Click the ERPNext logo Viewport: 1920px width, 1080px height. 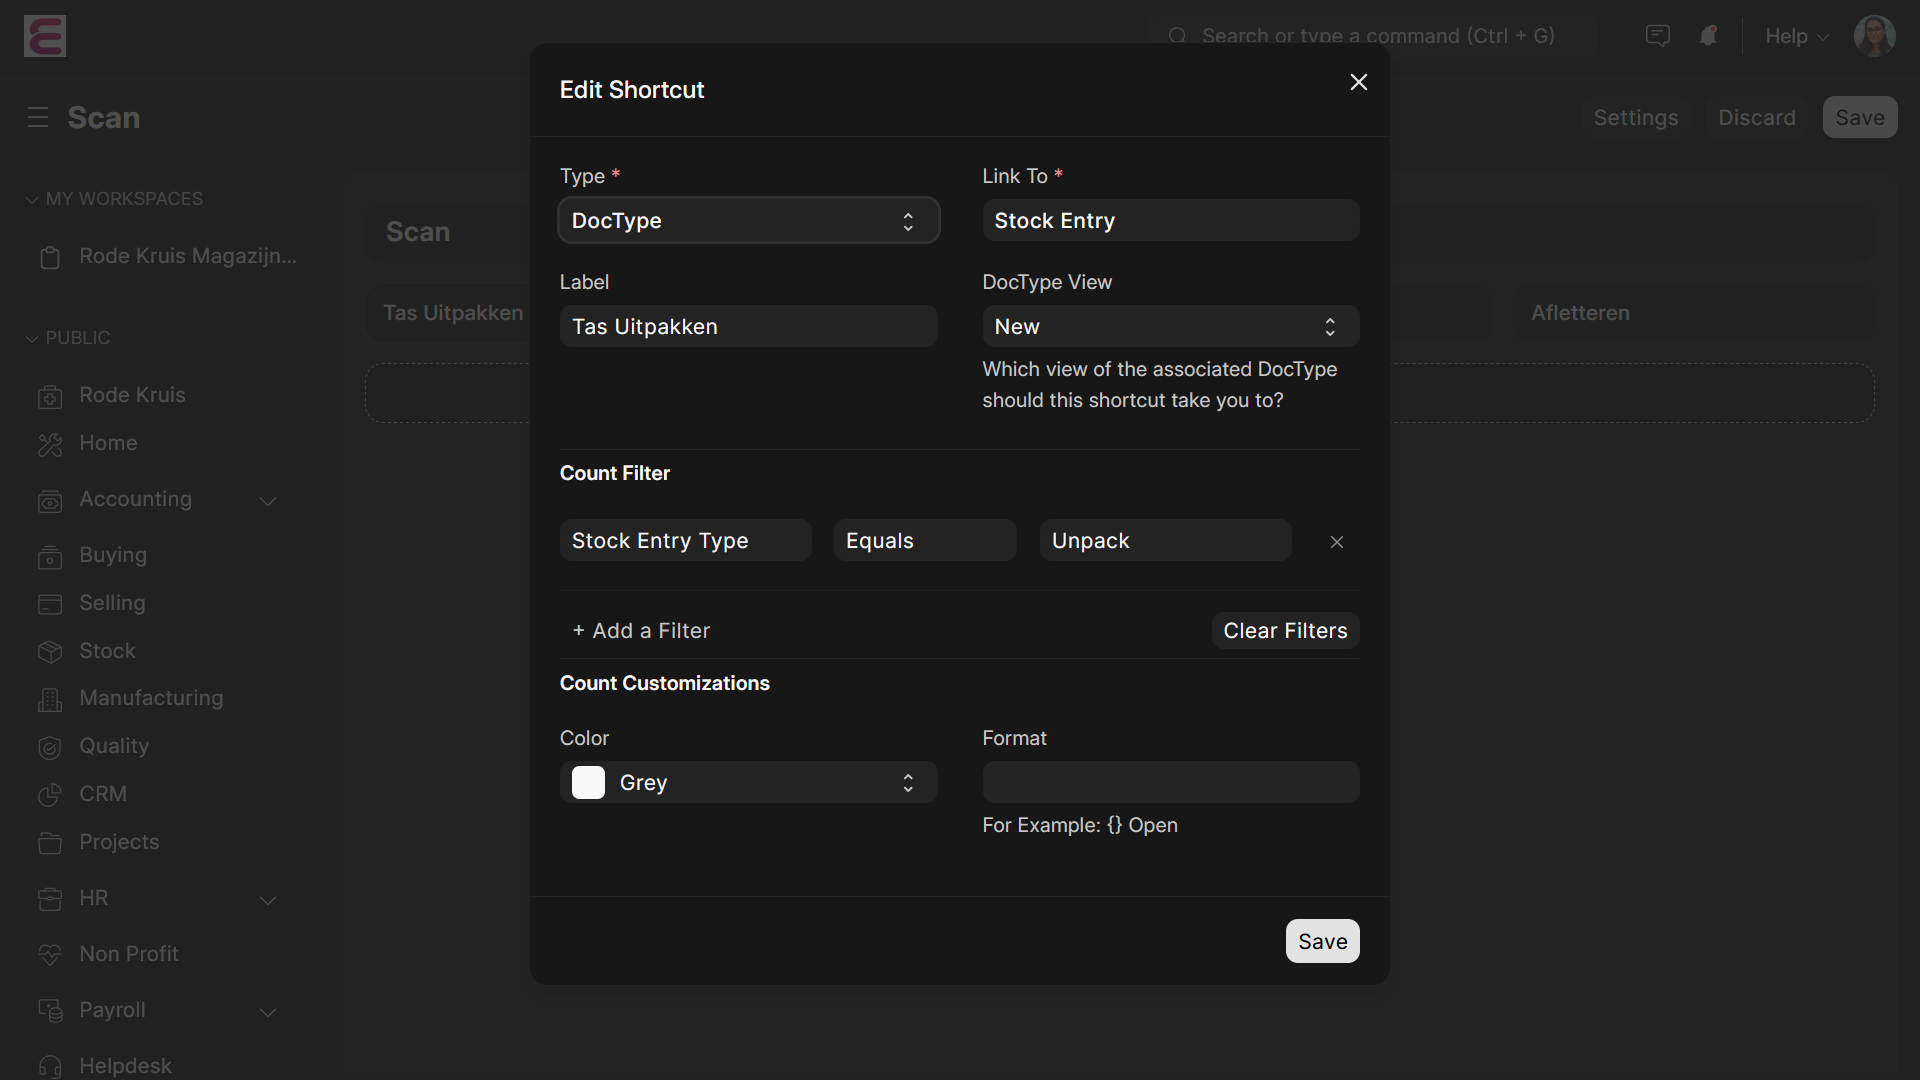[44, 36]
